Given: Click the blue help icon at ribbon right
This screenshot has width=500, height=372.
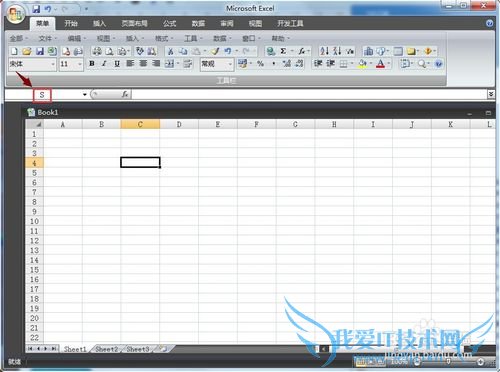Looking at the screenshot, I should [x=489, y=23].
